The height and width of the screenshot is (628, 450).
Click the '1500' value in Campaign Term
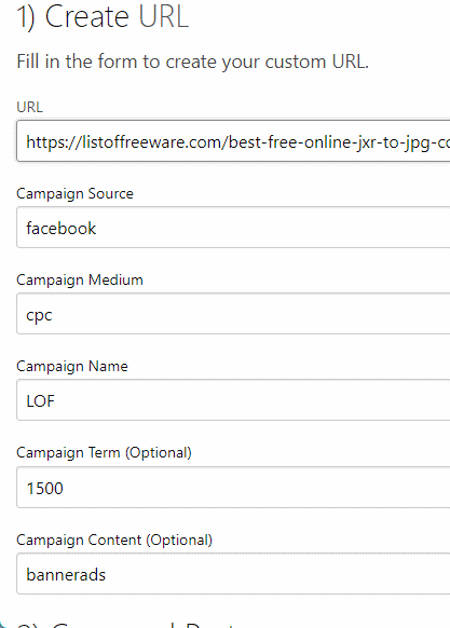point(45,488)
